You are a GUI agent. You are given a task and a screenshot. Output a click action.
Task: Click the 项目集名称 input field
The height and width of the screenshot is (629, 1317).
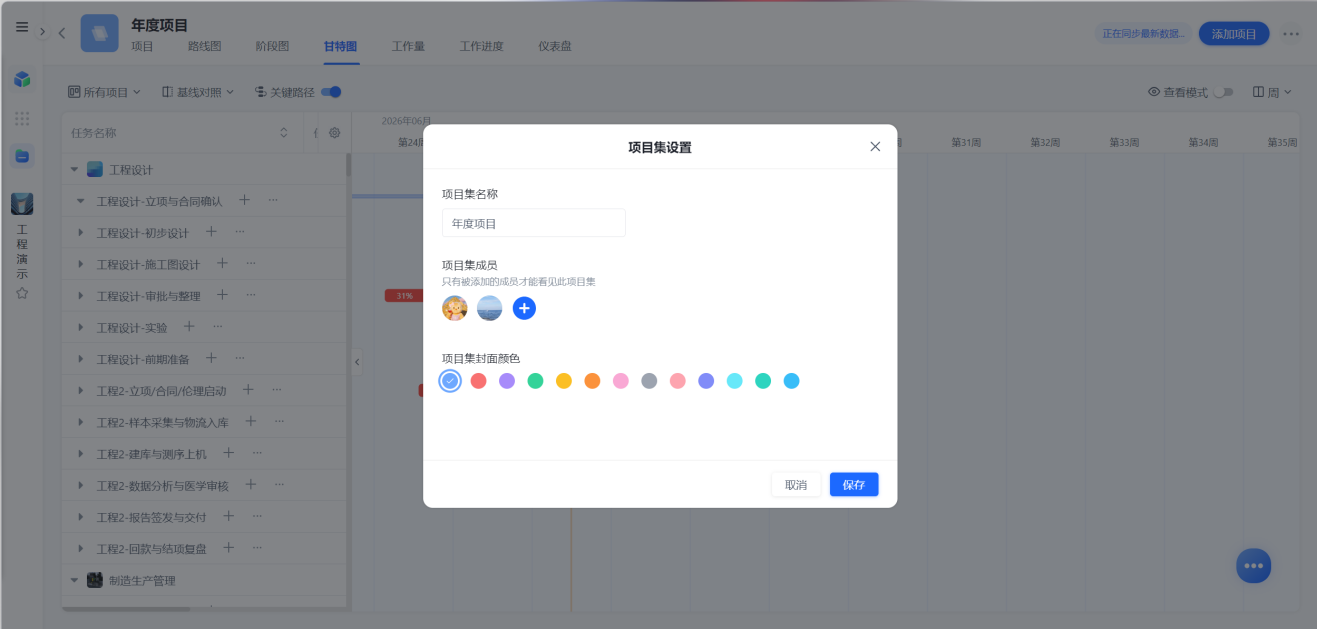pos(534,223)
